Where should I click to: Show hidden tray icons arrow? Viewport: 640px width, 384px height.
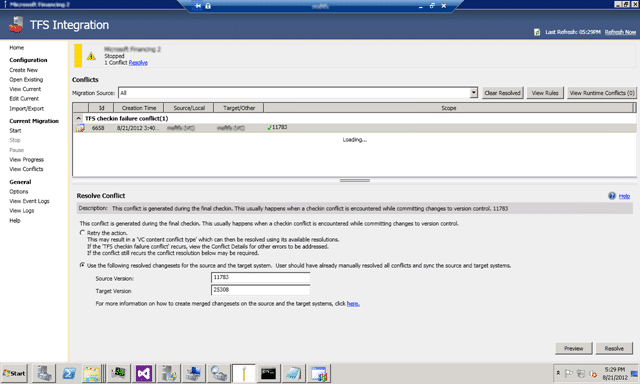(558, 373)
